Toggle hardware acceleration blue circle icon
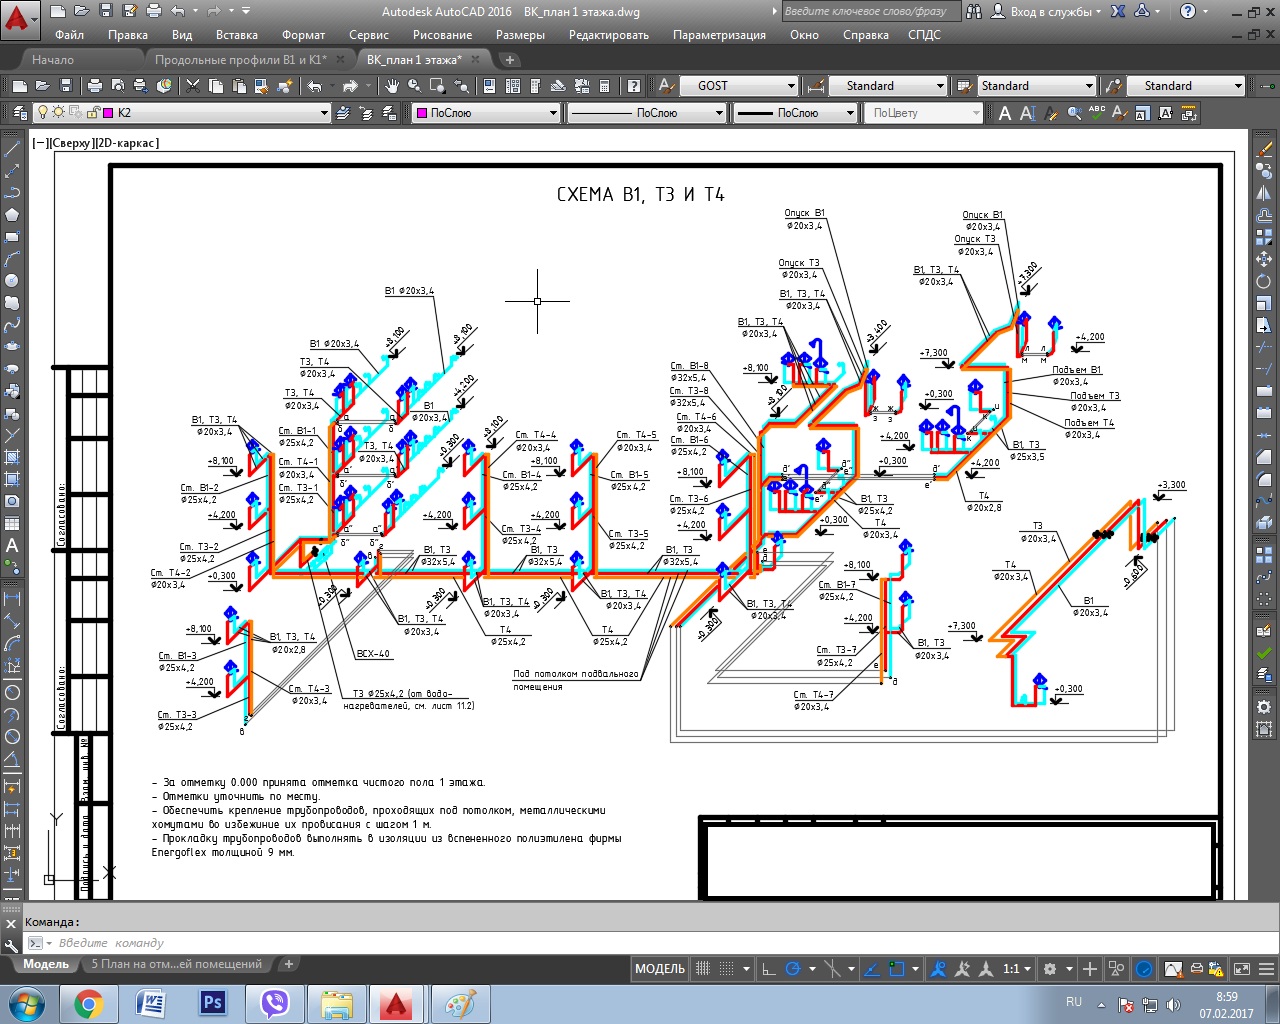Screen dimensions: 1280x1024 (x=1144, y=968)
